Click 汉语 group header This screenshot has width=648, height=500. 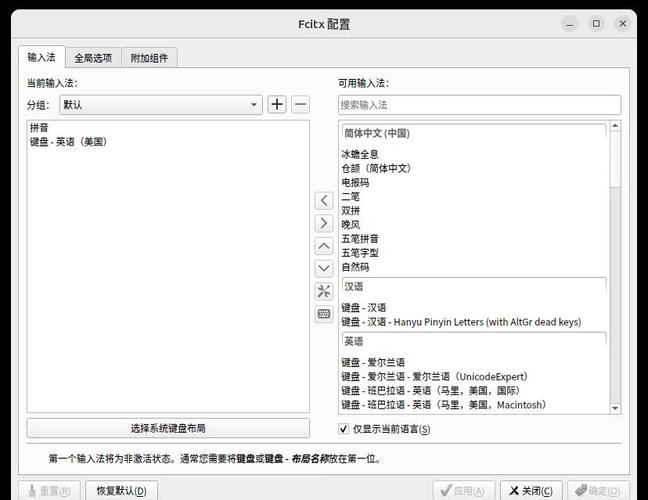click(x=474, y=287)
